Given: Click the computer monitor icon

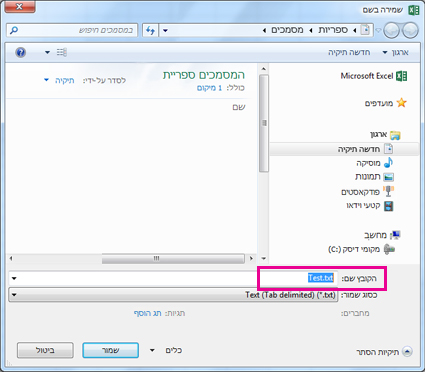Looking at the screenshot, I should click(x=395, y=235).
